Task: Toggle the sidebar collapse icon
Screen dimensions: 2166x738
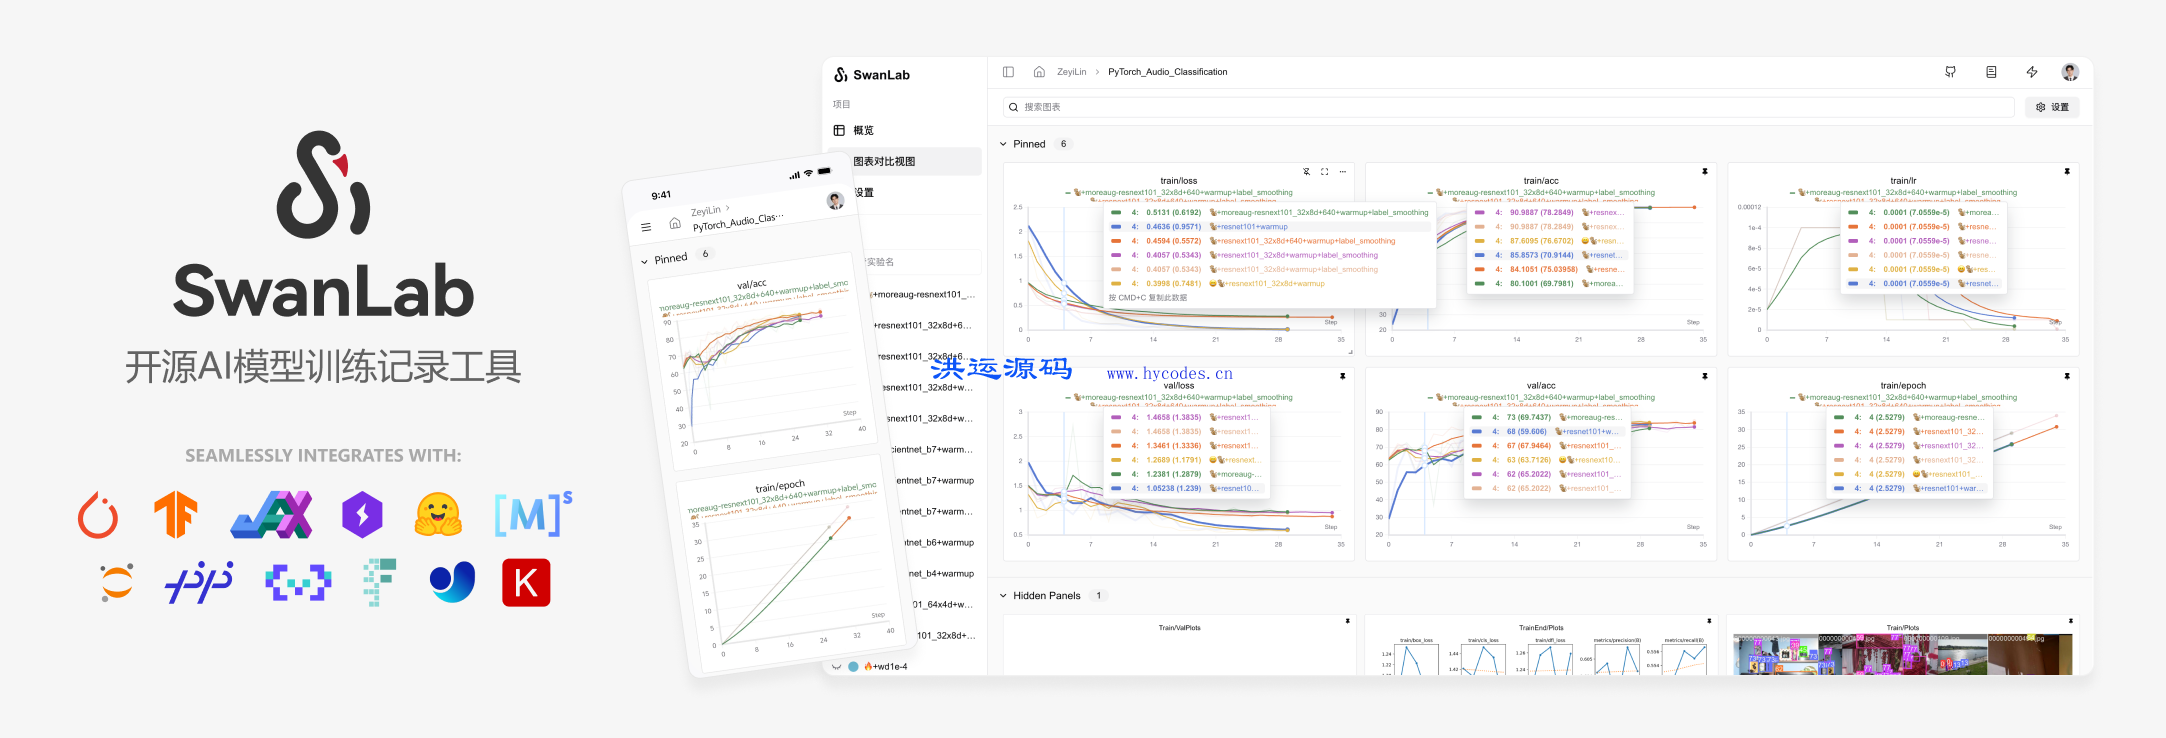Action: tap(1008, 72)
